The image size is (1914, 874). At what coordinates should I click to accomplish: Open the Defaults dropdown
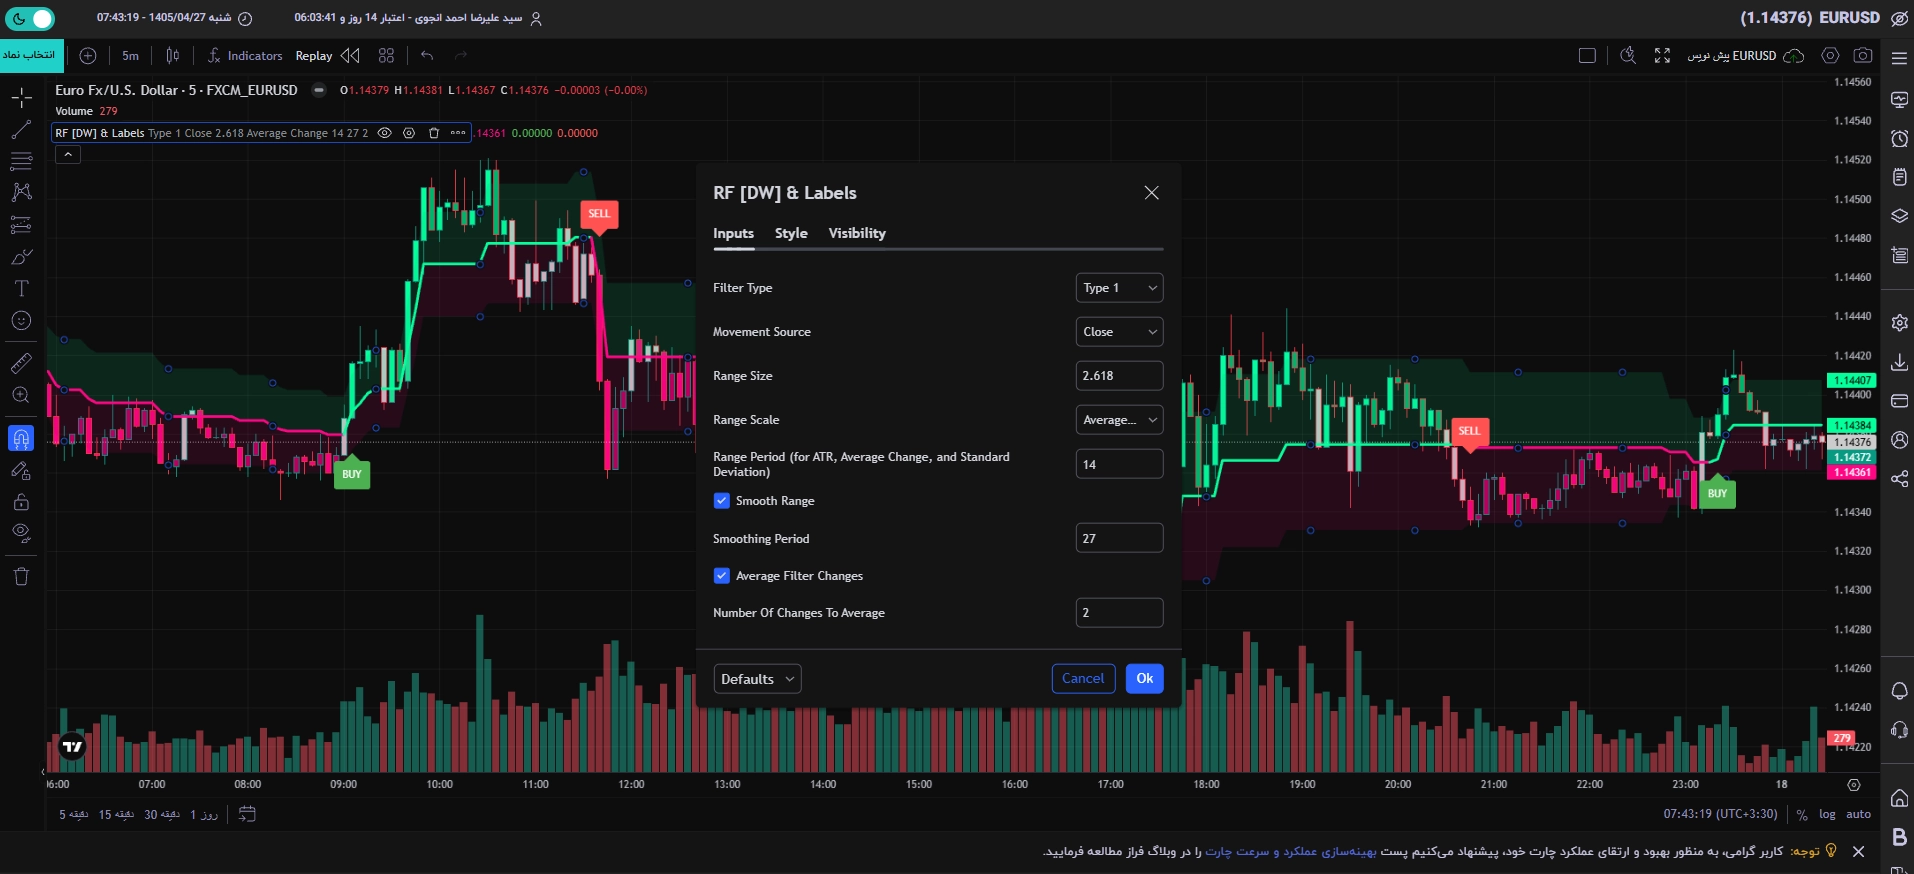(757, 679)
